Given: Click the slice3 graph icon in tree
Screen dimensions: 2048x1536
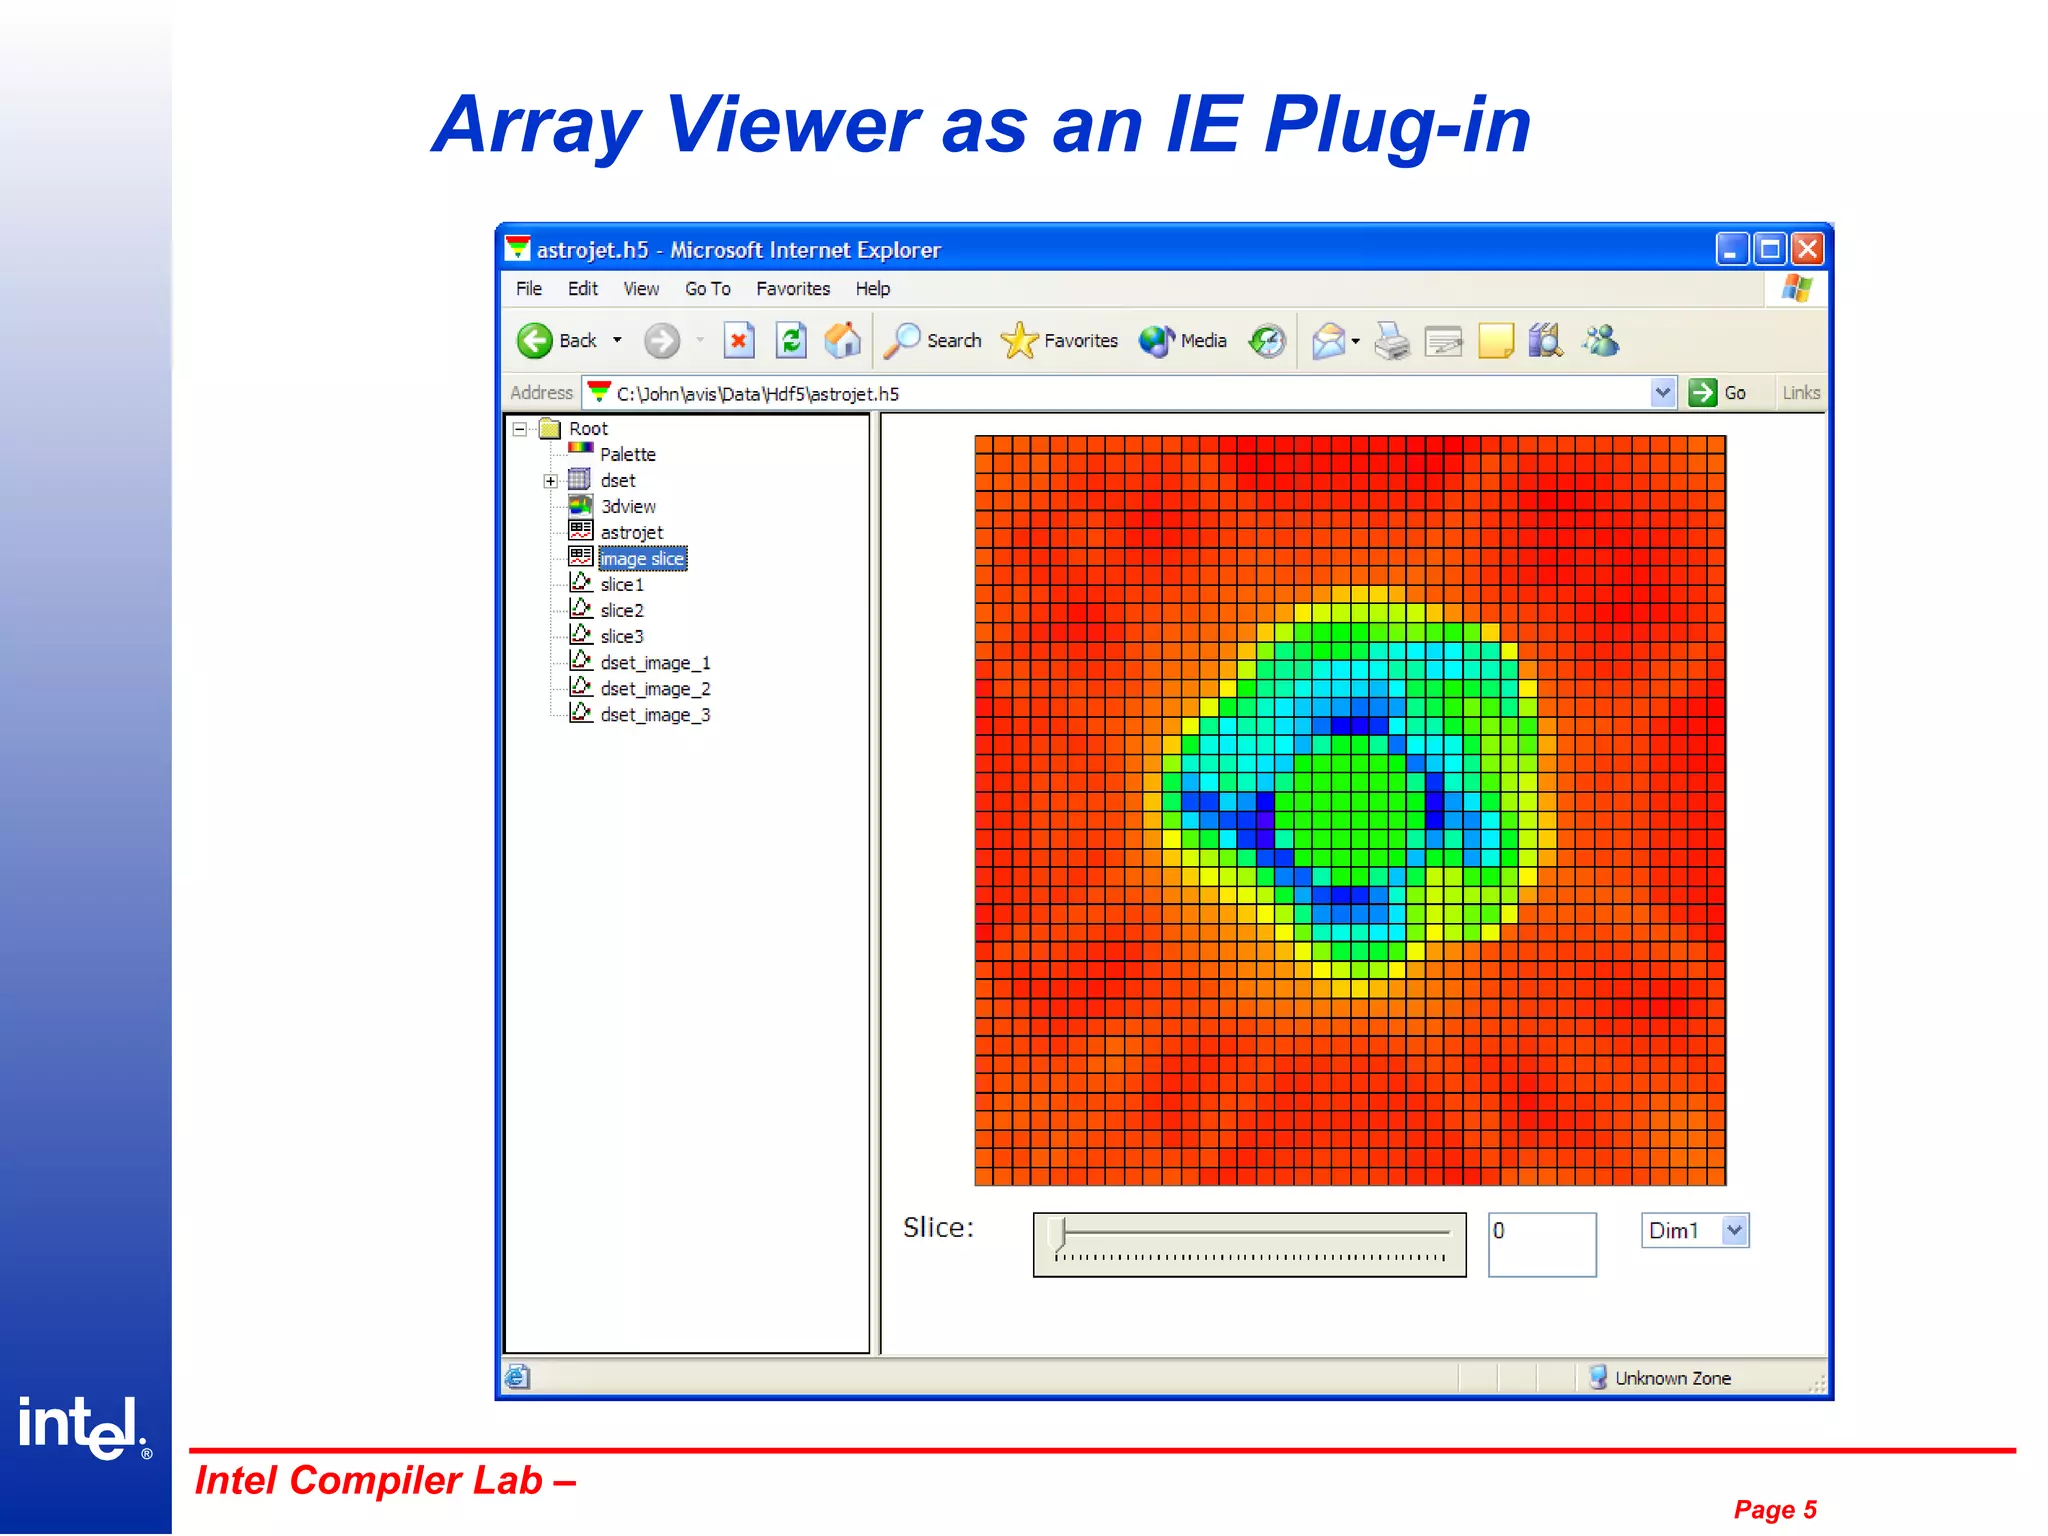Looking at the screenshot, I should 581,634.
